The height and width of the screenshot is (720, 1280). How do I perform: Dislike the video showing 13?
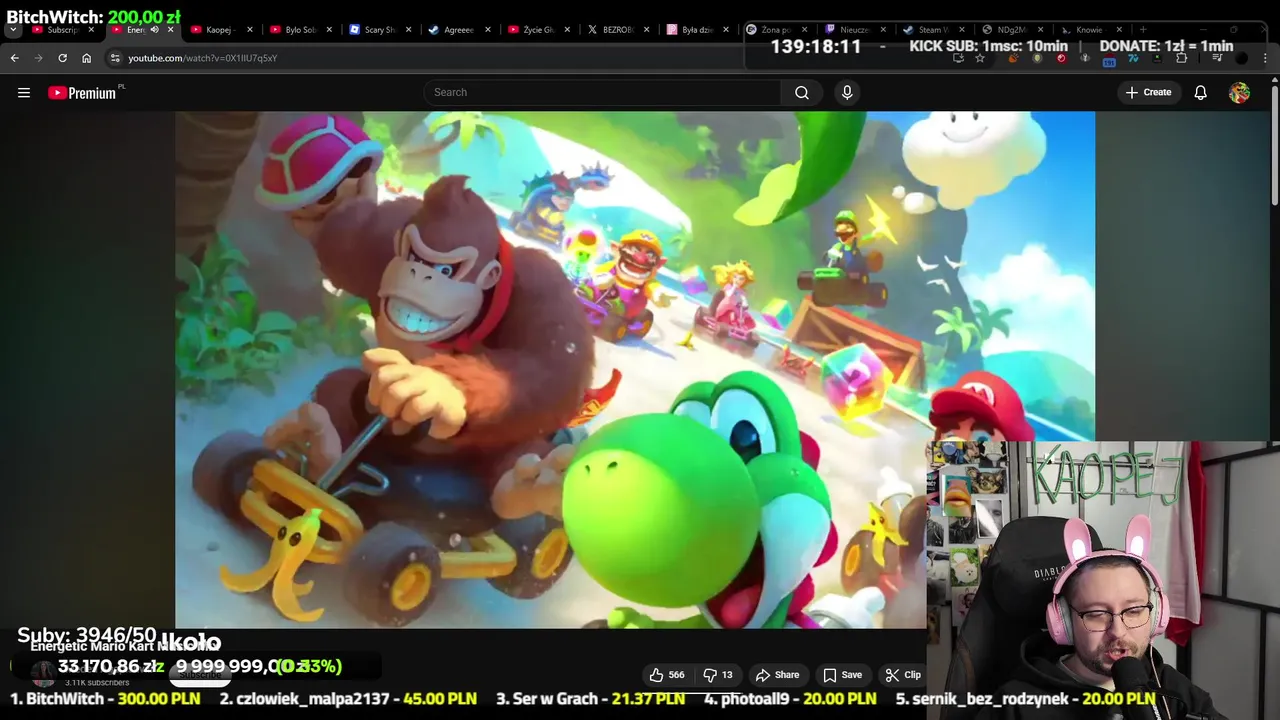(x=718, y=675)
